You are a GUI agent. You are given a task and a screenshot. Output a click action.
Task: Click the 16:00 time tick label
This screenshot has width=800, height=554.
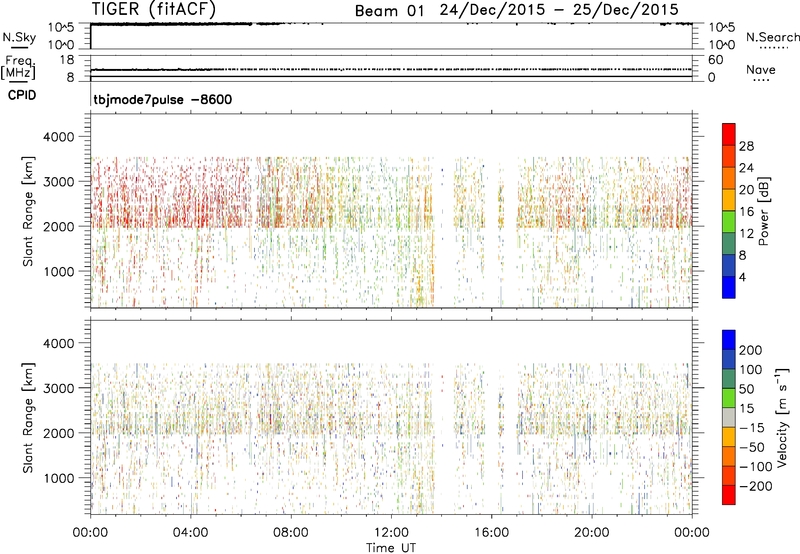coord(491,533)
